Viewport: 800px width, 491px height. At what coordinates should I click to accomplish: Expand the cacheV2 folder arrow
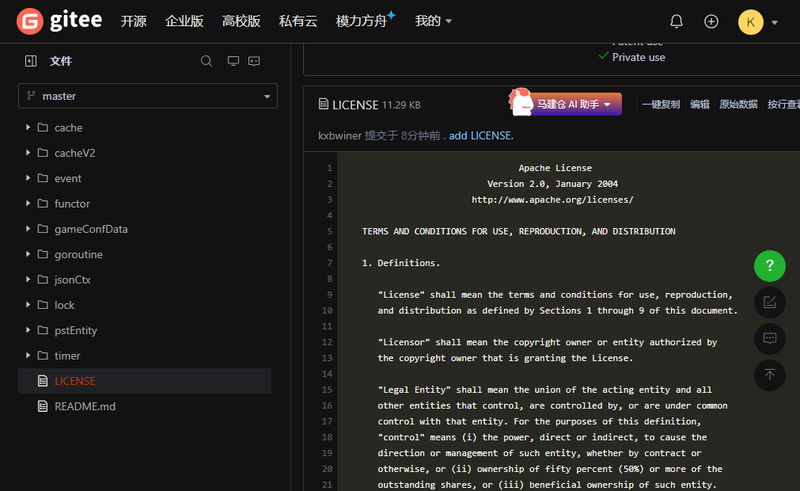(28, 153)
